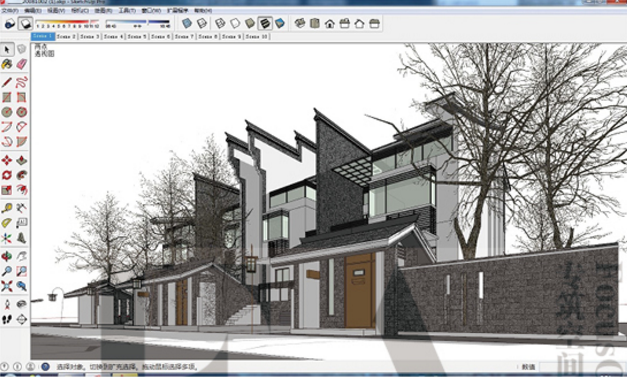This screenshot has width=627, height=377.
Task: Choose the Dimension tool
Action: click(x=22, y=208)
